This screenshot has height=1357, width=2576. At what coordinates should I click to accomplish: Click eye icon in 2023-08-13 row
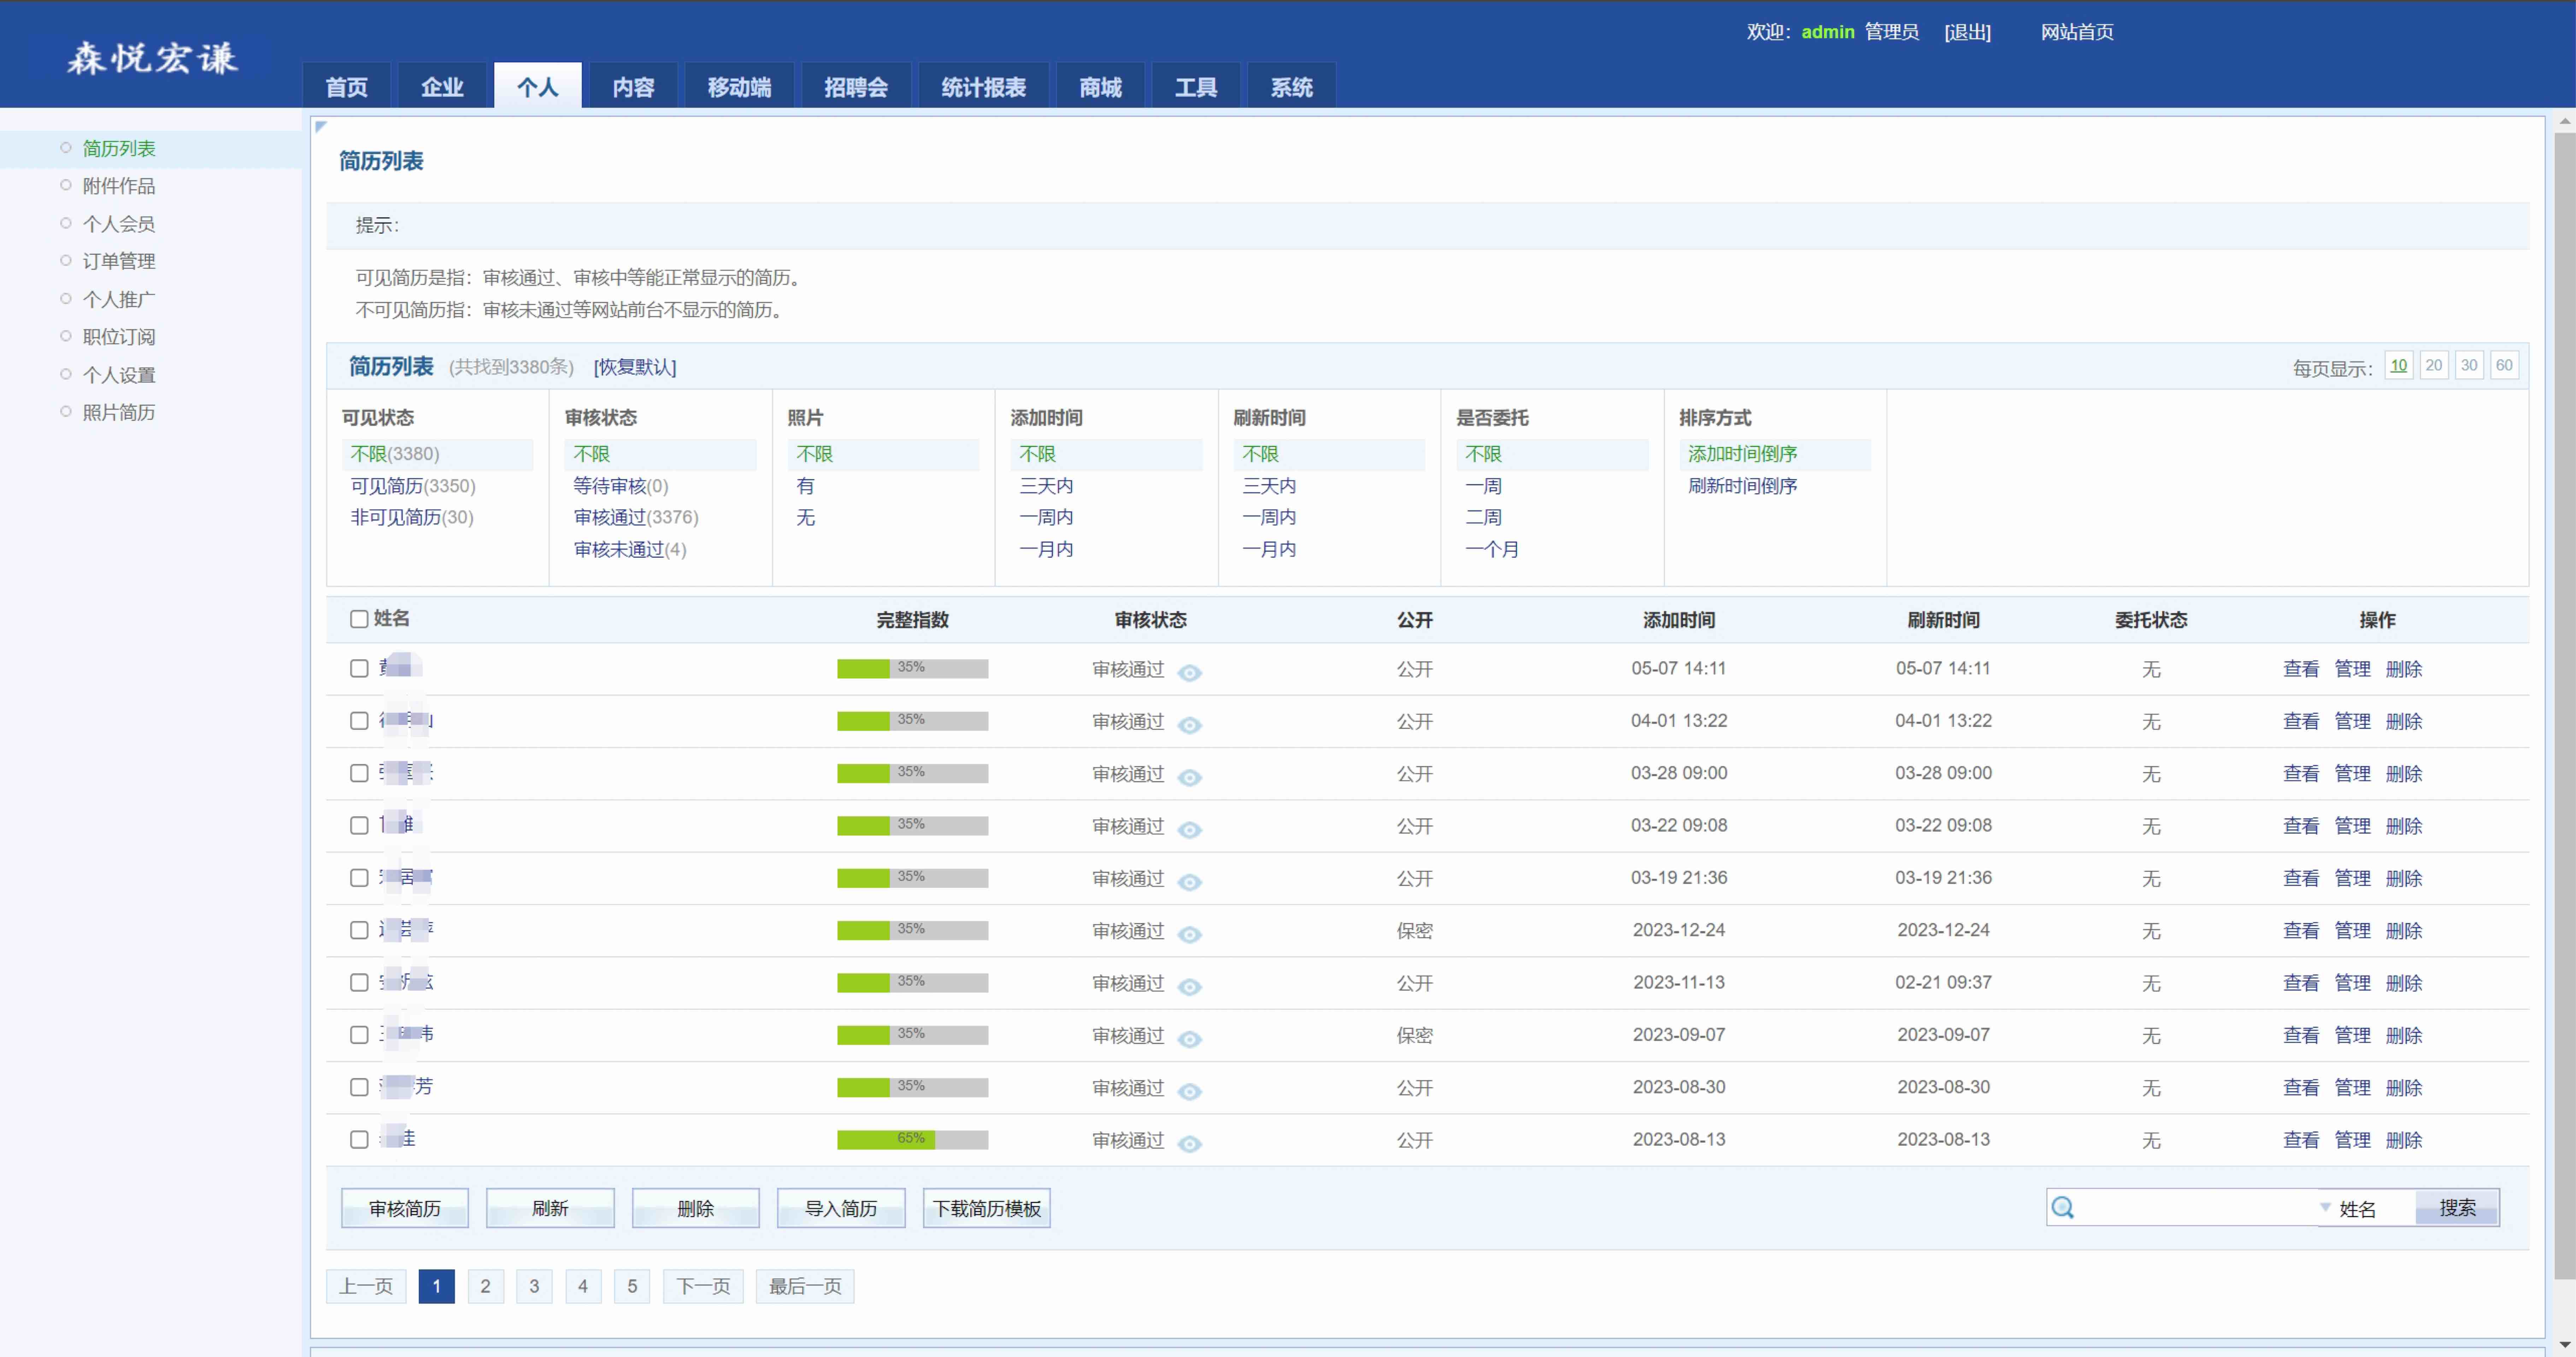tap(1189, 1144)
